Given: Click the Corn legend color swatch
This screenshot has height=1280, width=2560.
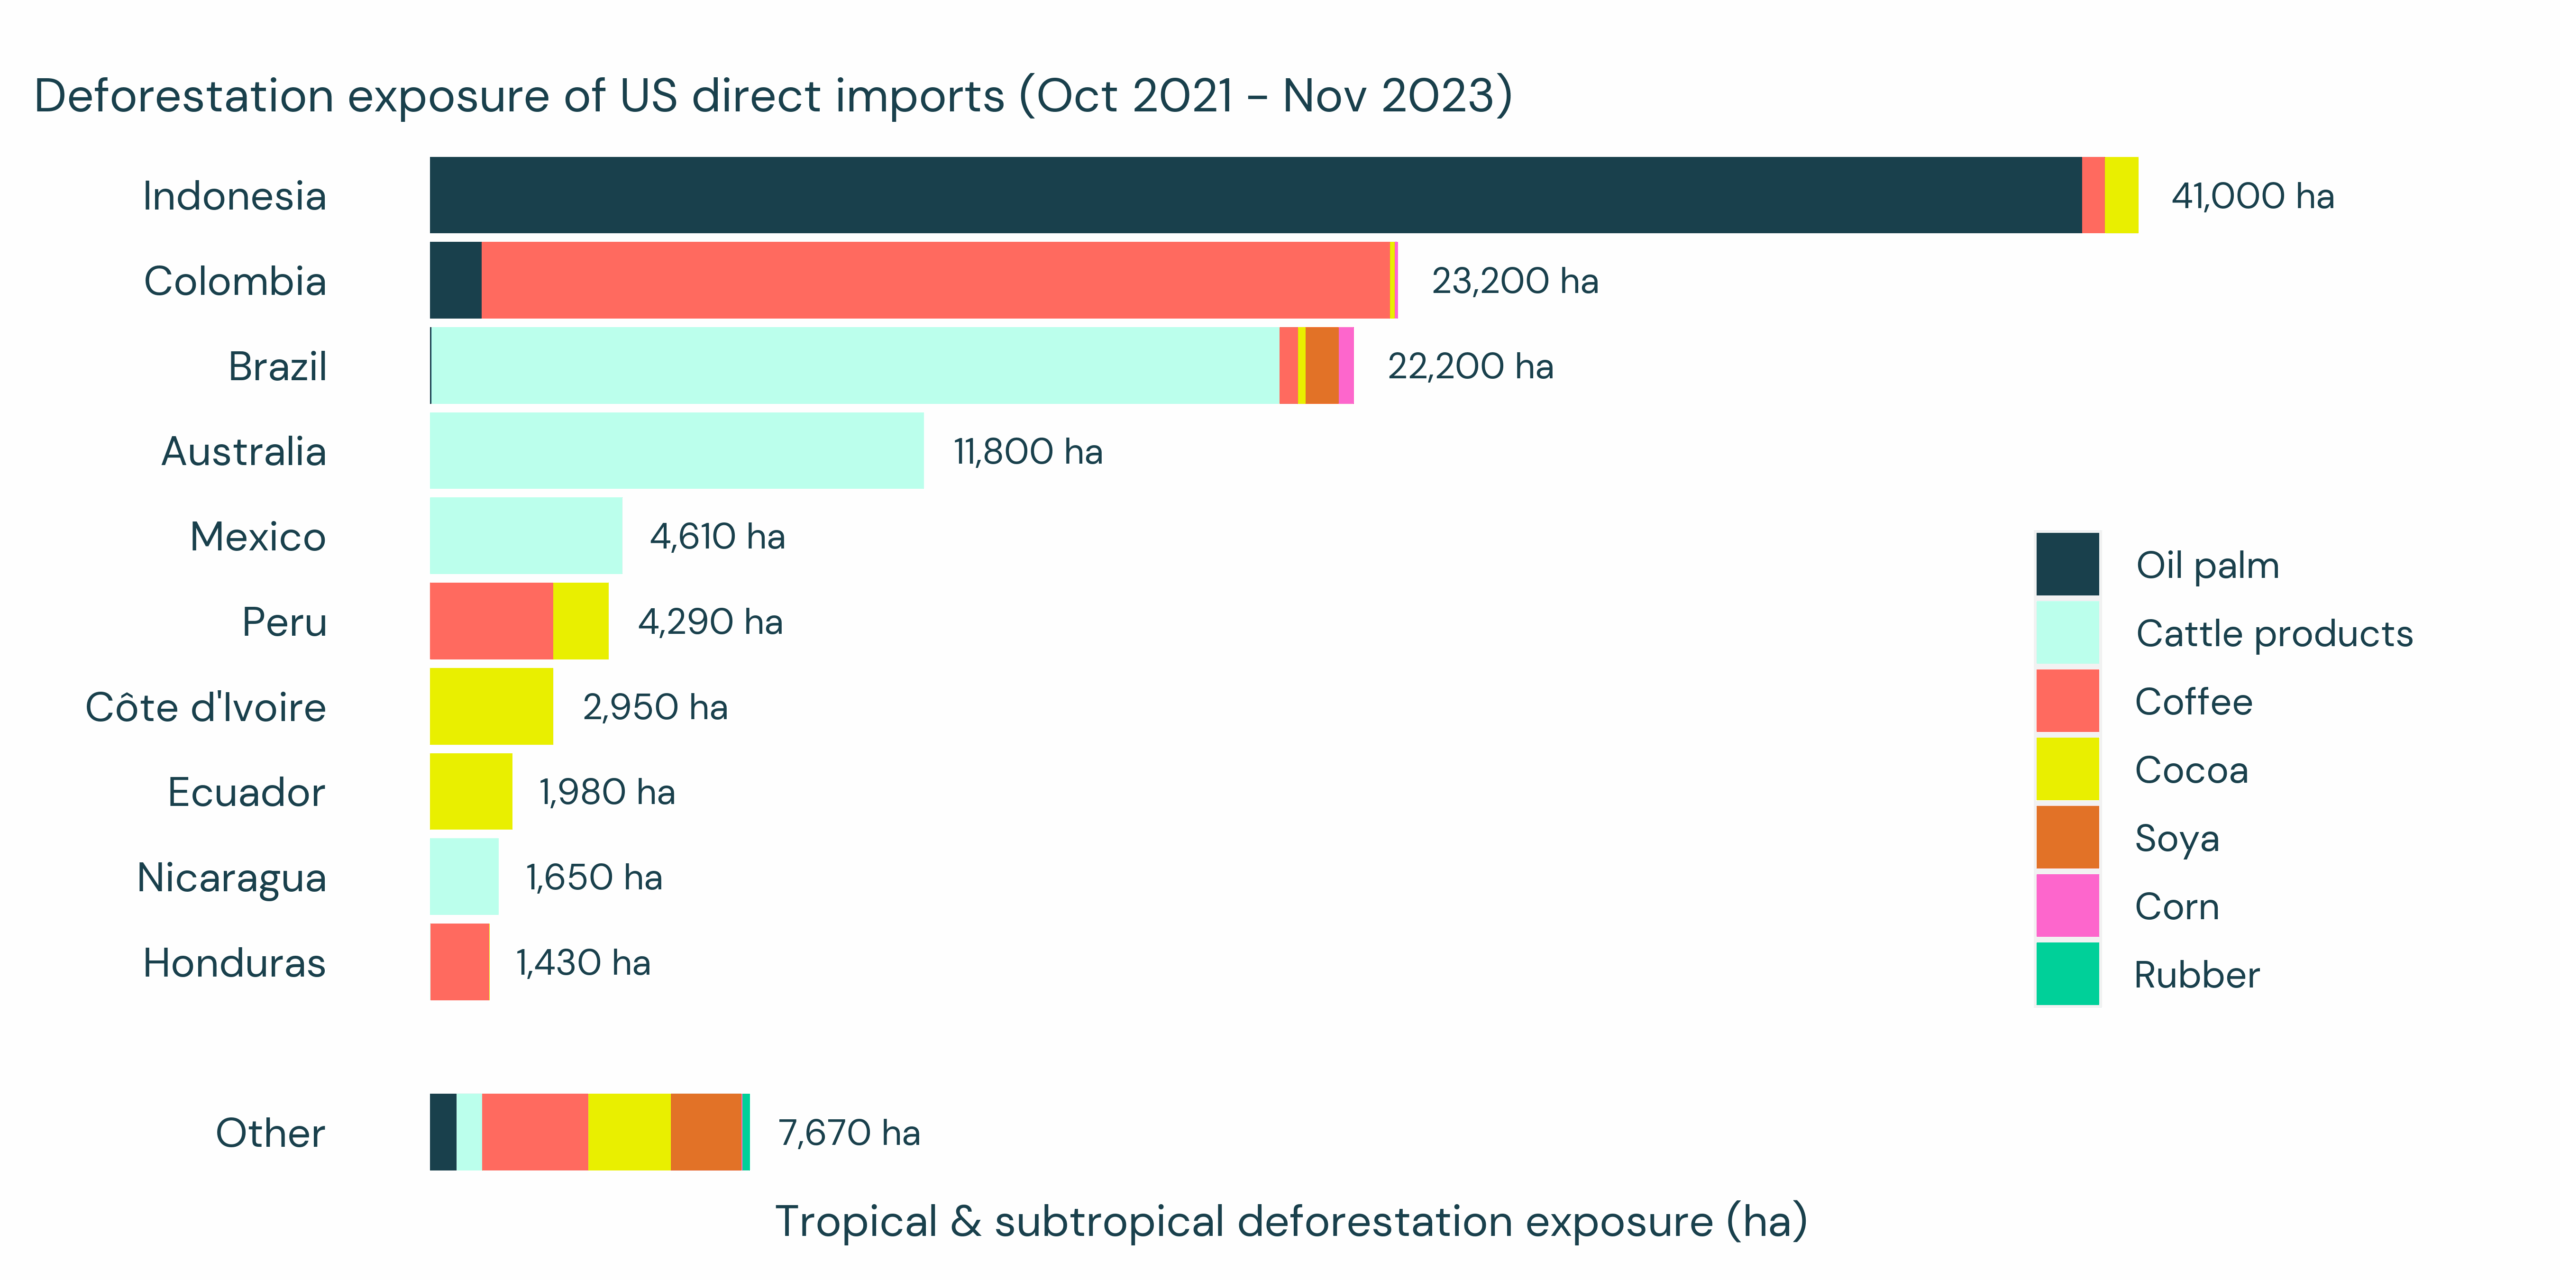Looking at the screenshot, I should [2066, 905].
